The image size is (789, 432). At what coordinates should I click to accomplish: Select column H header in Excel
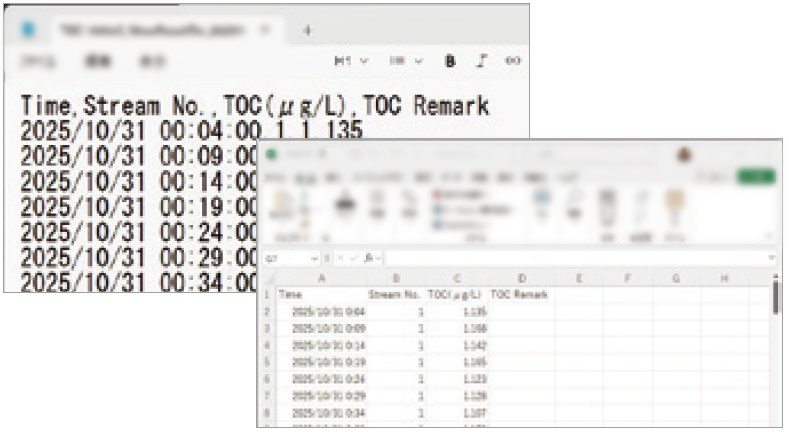pos(724,278)
